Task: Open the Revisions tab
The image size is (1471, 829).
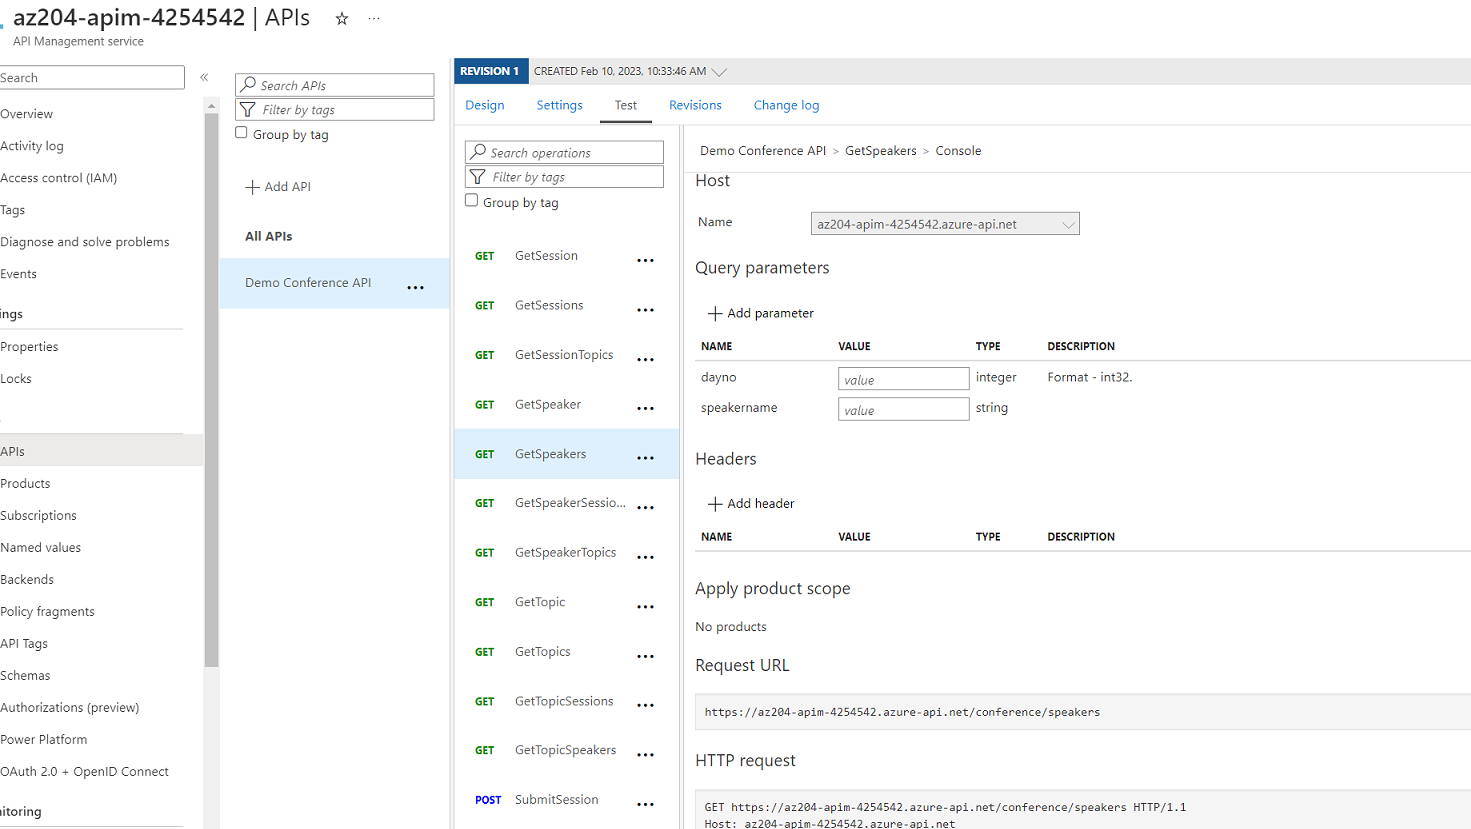Action: point(695,105)
